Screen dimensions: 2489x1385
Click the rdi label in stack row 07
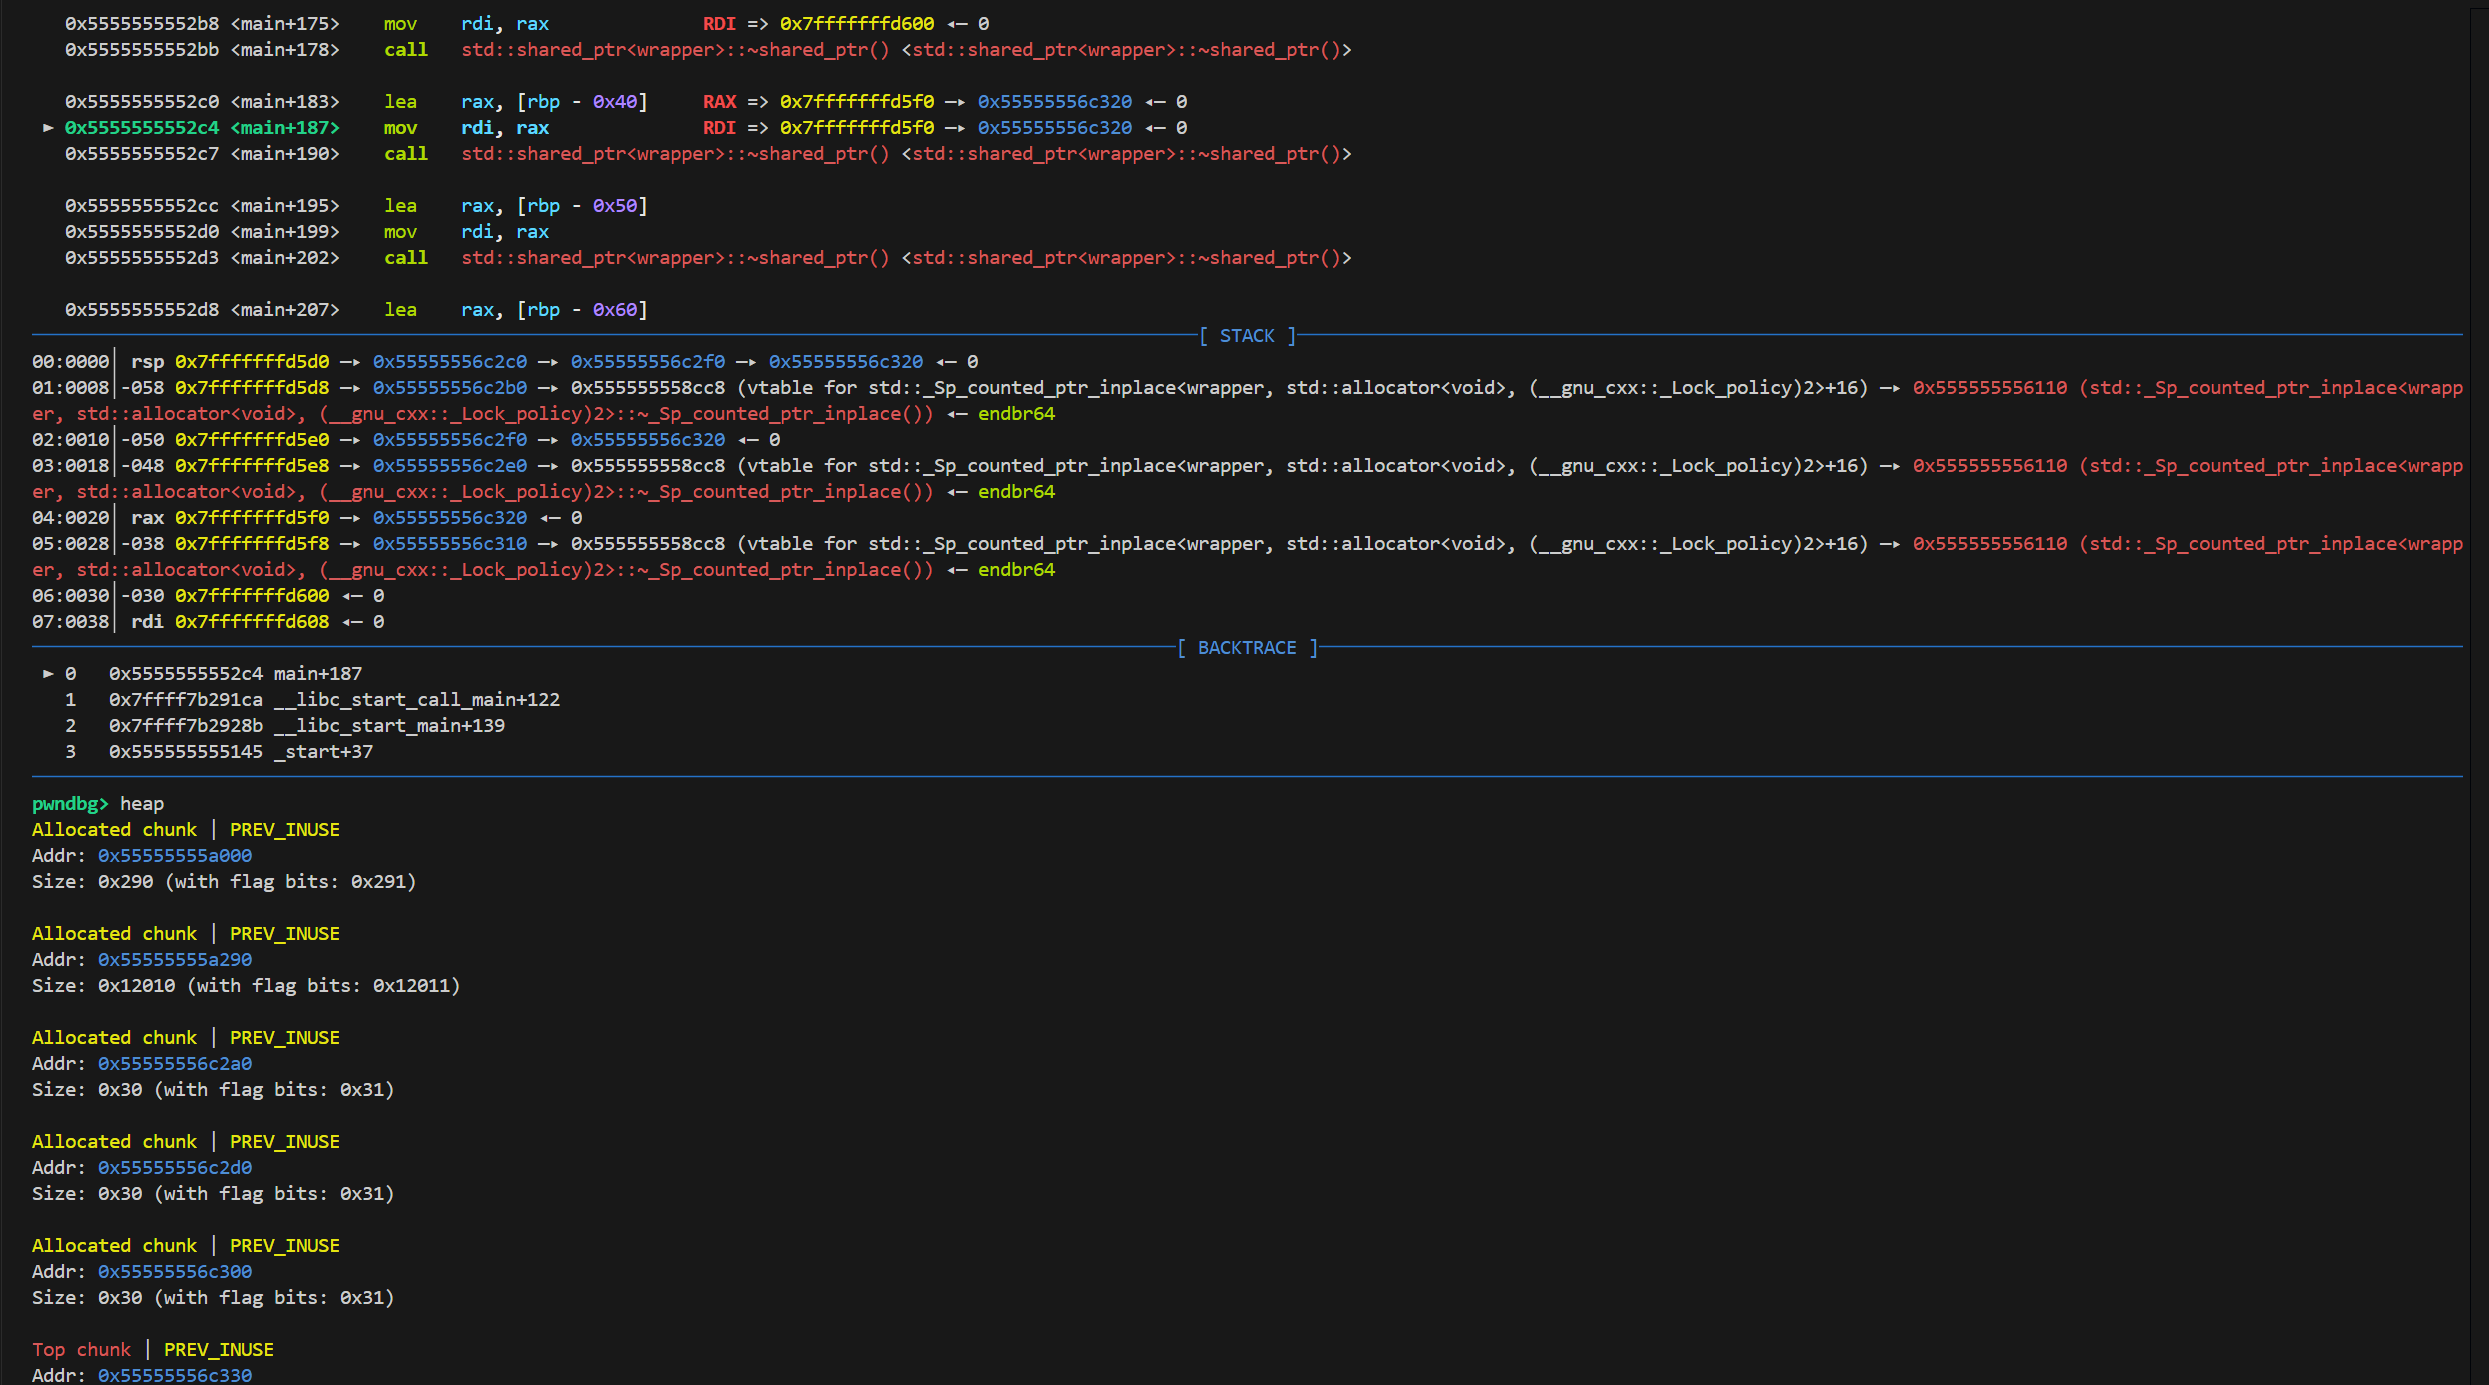point(147,622)
